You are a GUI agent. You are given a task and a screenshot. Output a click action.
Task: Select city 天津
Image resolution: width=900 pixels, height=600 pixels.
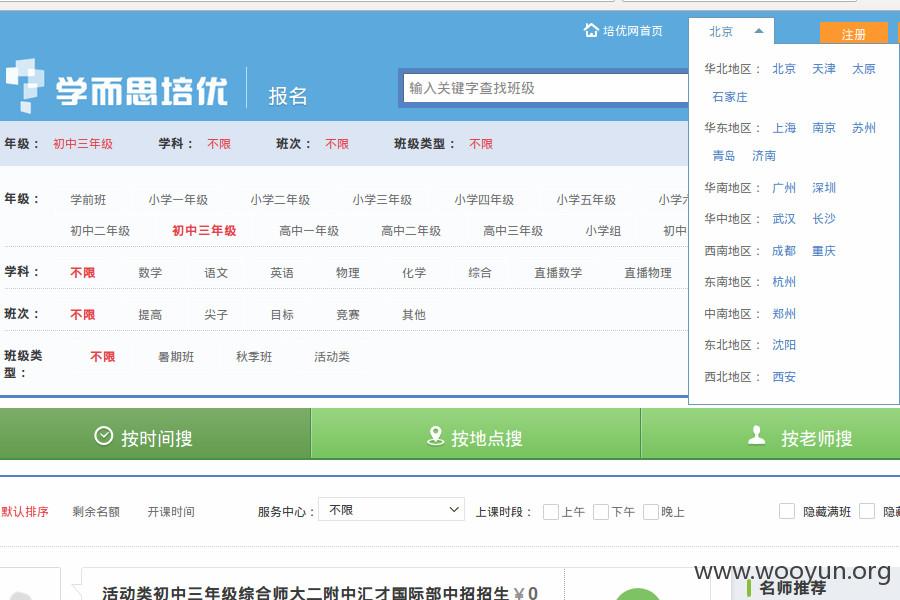(x=824, y=69)
